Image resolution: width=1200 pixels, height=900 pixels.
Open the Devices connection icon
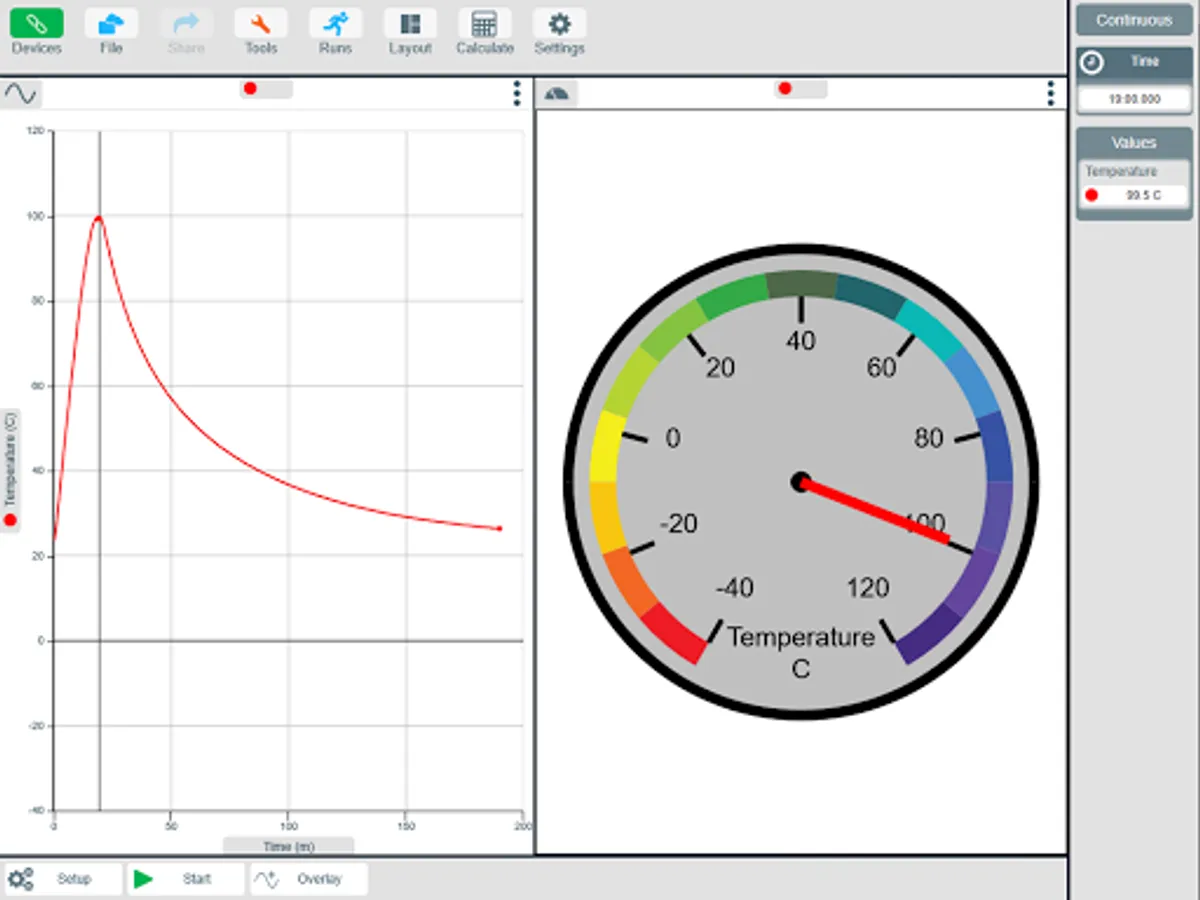click(36, 24)
